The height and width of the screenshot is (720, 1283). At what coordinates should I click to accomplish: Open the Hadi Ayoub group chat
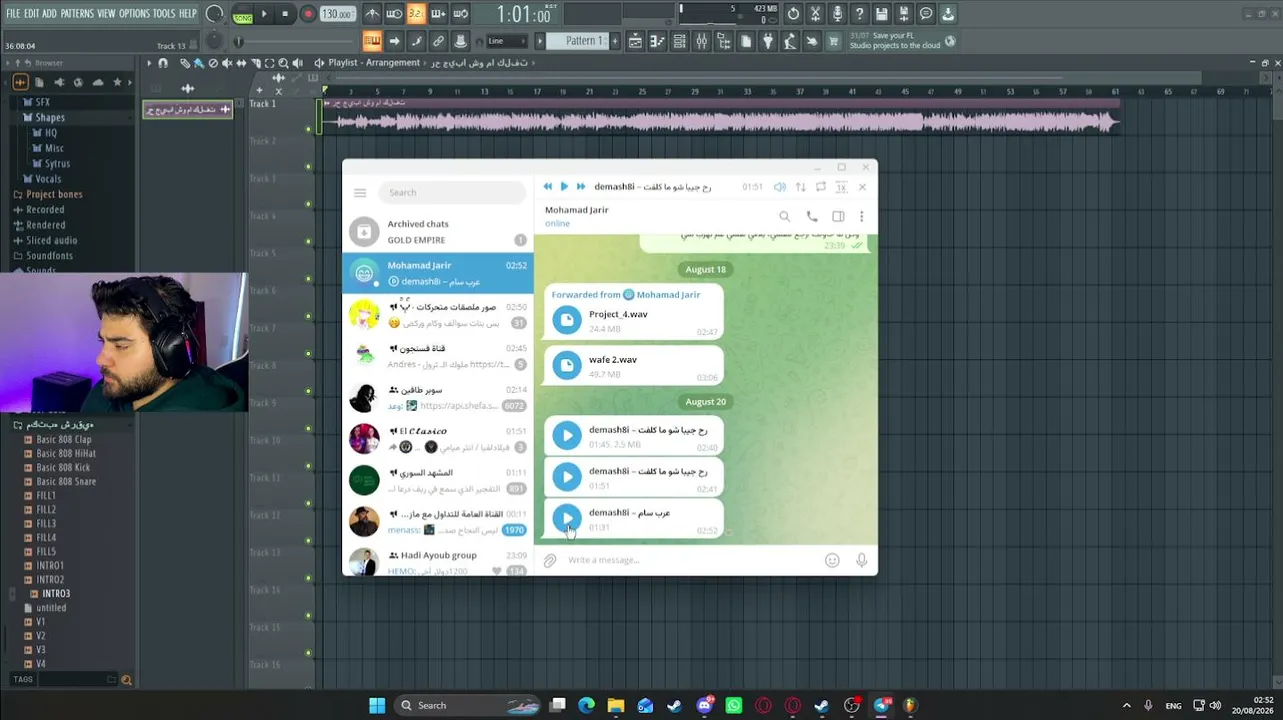tap(438, 562)
